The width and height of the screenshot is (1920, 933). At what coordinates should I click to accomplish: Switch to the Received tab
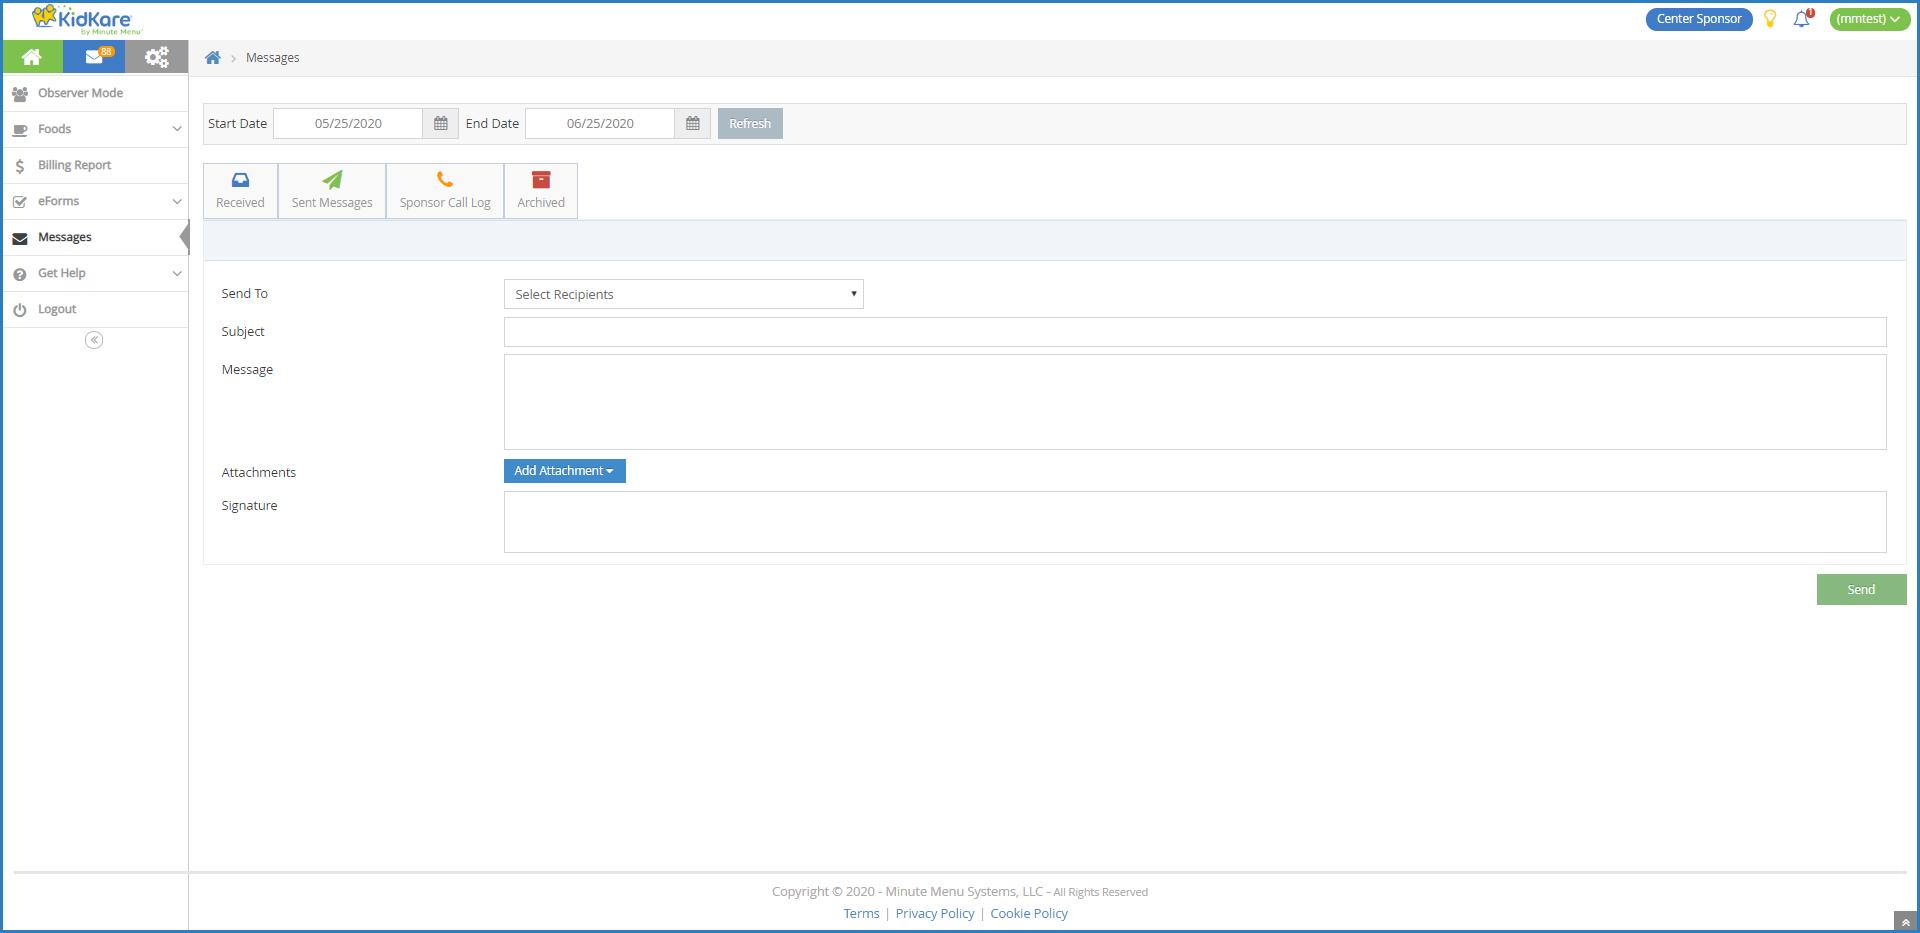(240, 191)
